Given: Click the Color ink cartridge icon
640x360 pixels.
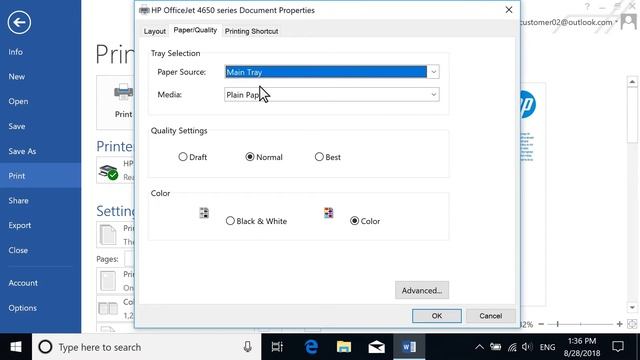Looking at the screenshot, I should pyautogui.click(x=328, y=213).
